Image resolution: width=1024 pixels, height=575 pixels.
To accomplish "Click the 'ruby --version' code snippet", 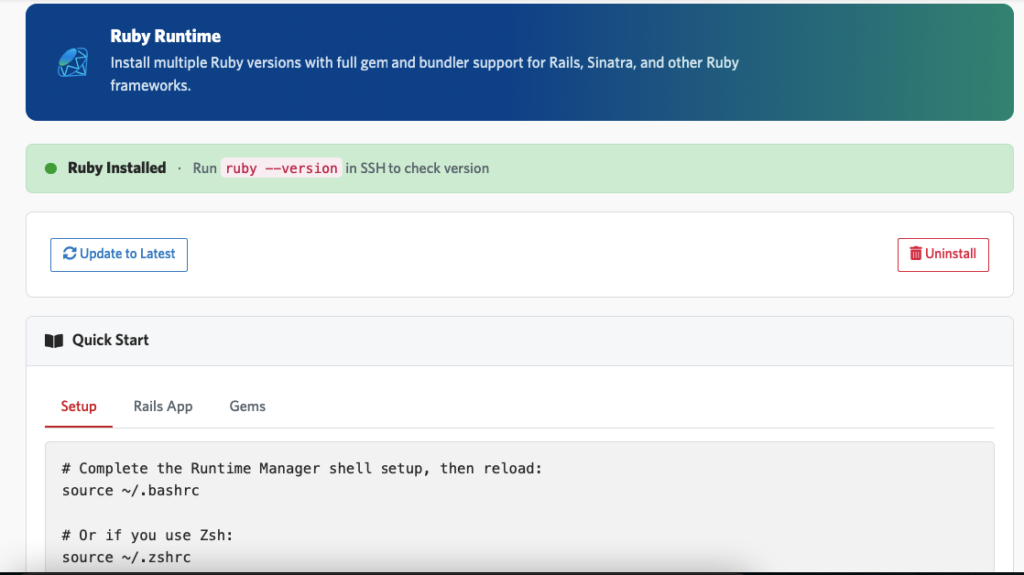I will coord(281,169).
